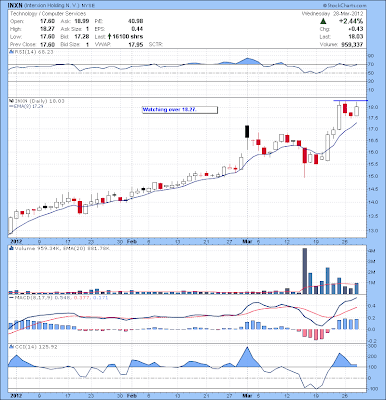This screenshot has width=386, height=400.
Task: Click the P/E 40.98 value
Action: (x=136, y=21)
